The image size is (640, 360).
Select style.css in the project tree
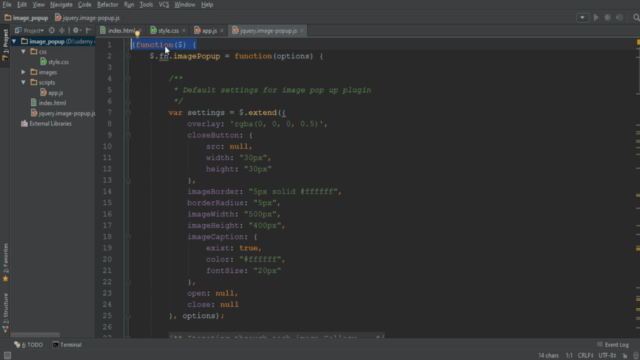point(54,62)
